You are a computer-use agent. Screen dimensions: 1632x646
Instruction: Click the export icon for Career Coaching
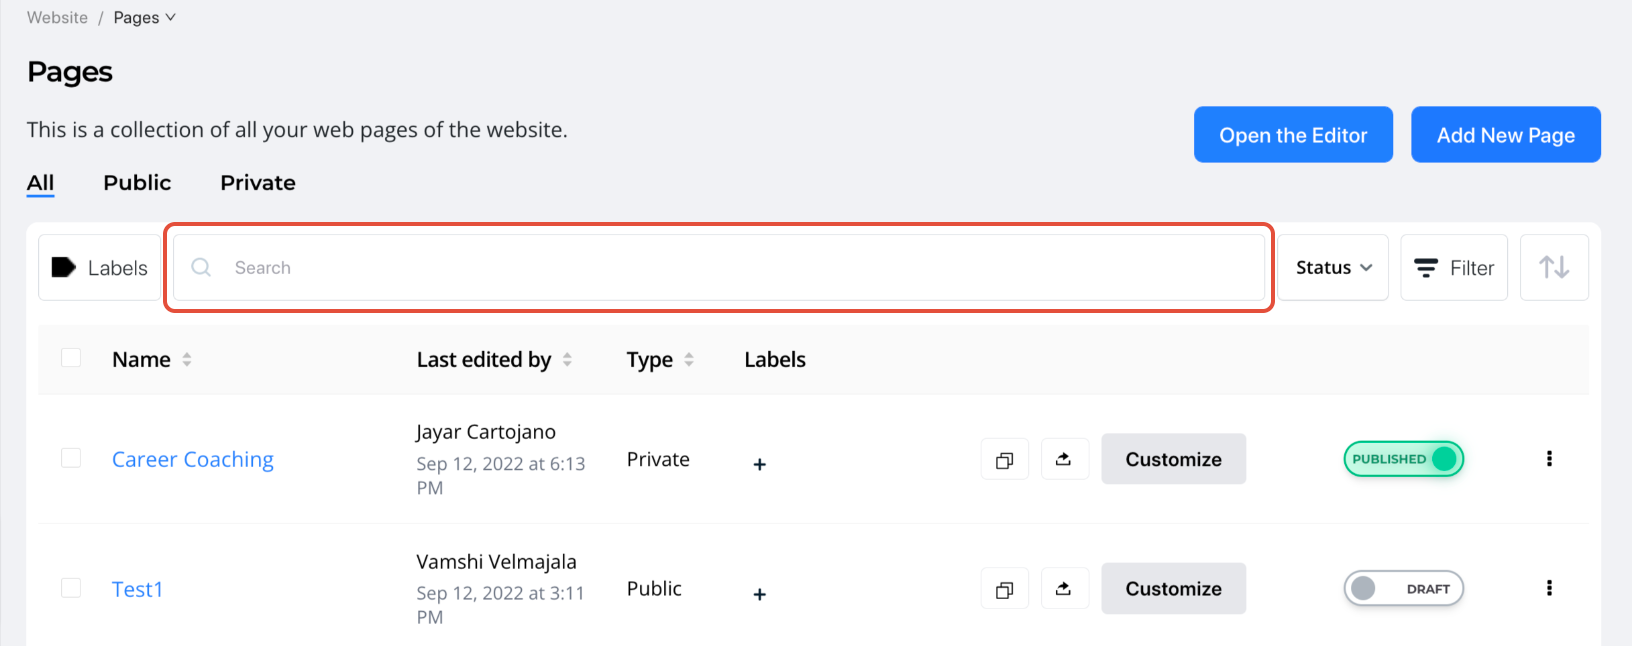click(x=1064, y=460)
